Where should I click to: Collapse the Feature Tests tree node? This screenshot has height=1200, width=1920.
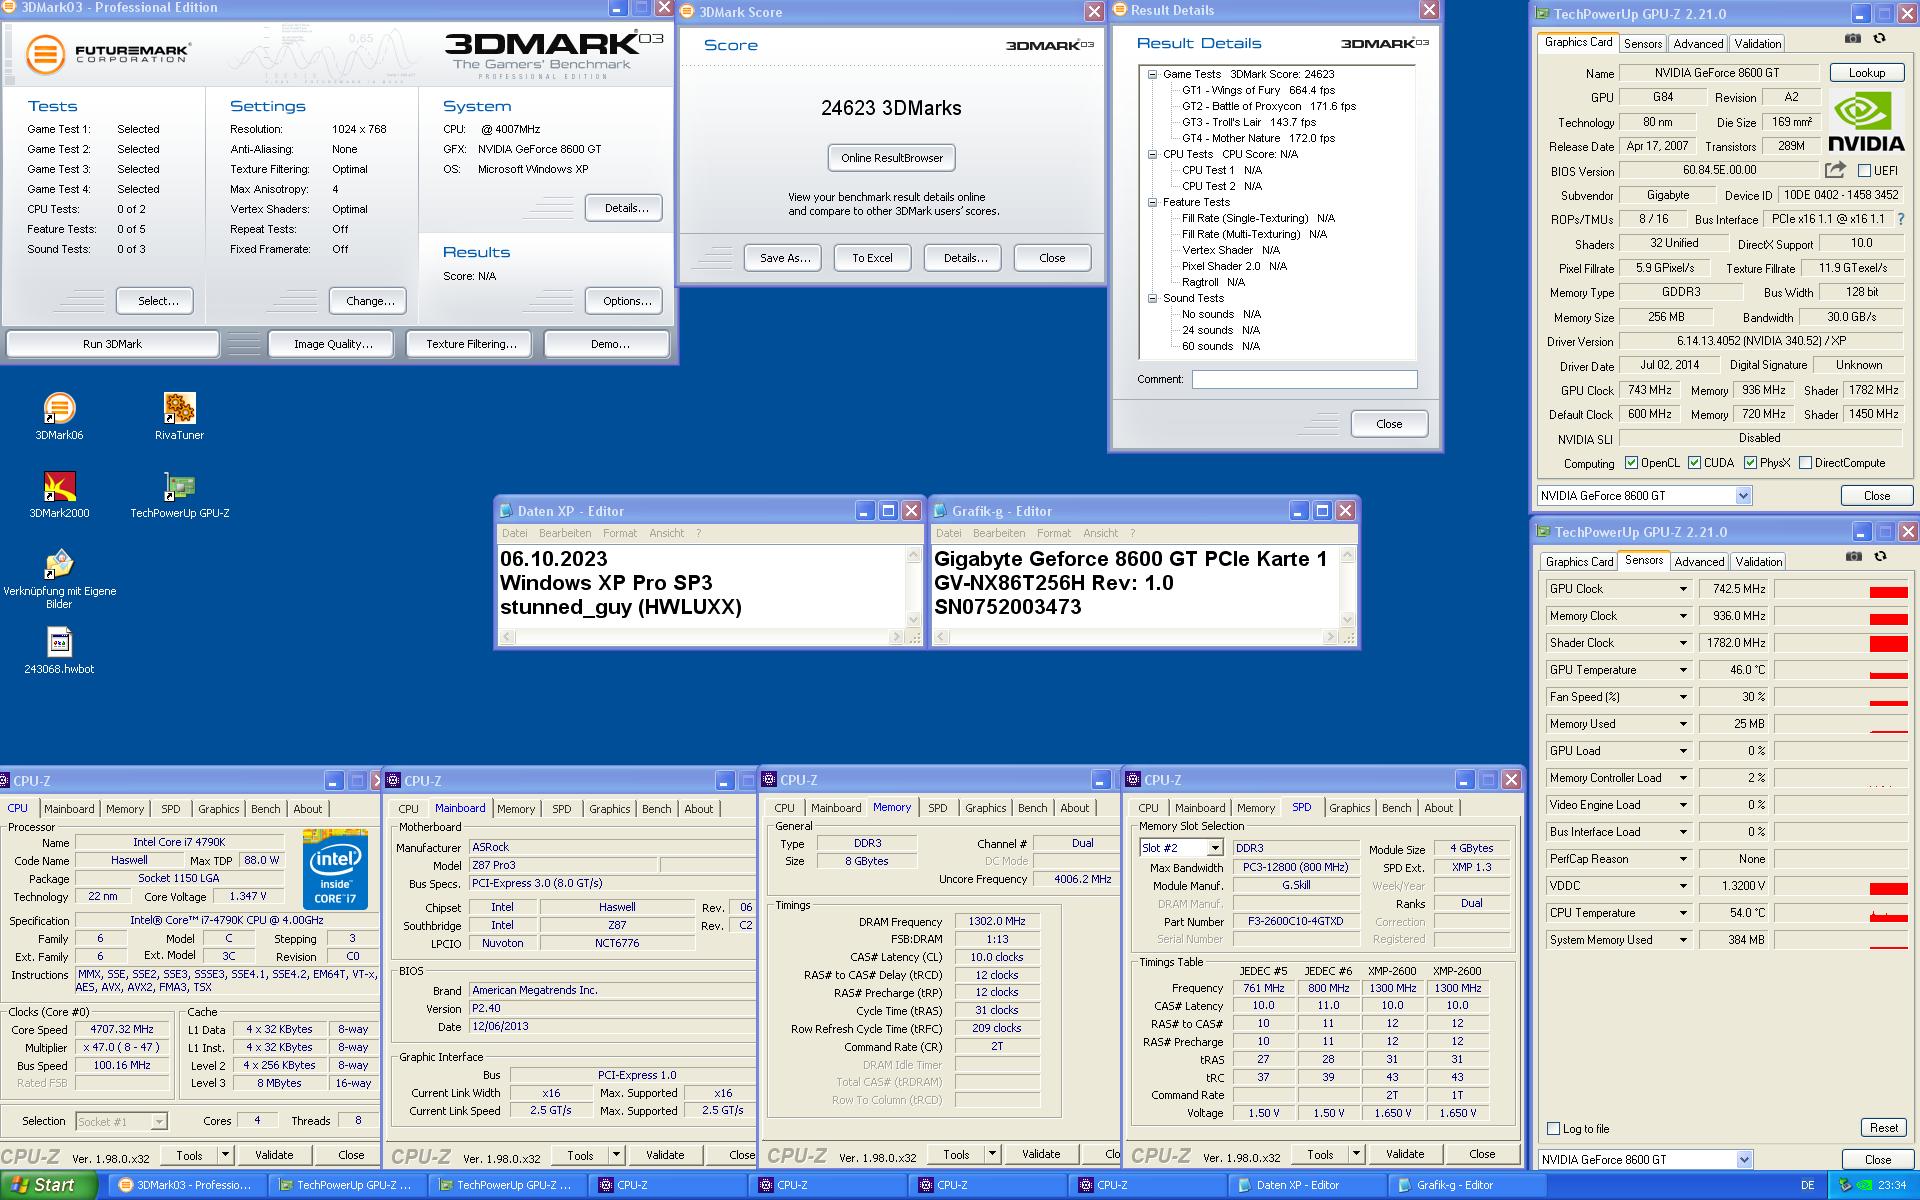[x=1152, y=202]
